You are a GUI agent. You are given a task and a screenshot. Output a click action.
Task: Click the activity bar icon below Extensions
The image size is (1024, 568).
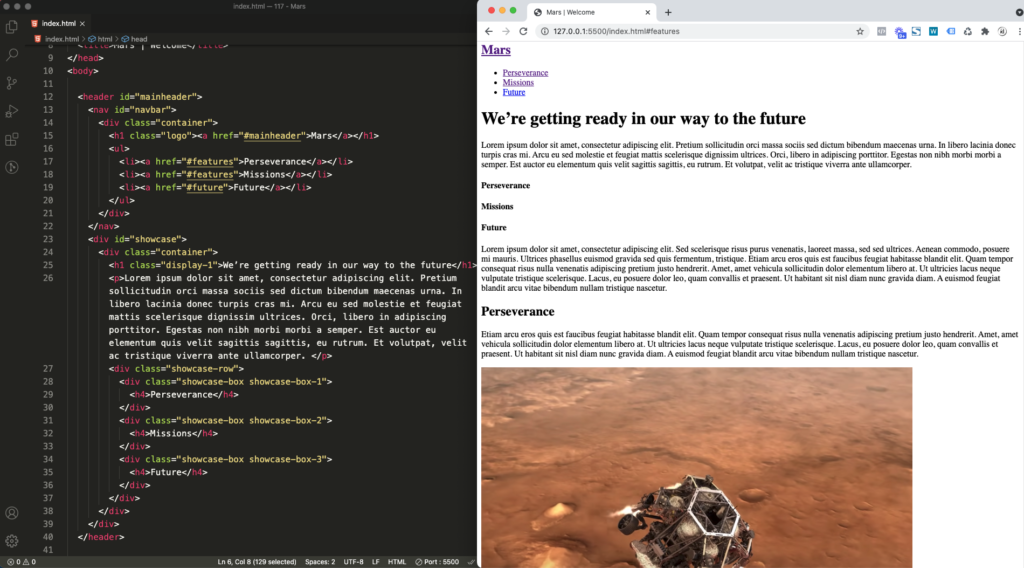click(12, 167)
